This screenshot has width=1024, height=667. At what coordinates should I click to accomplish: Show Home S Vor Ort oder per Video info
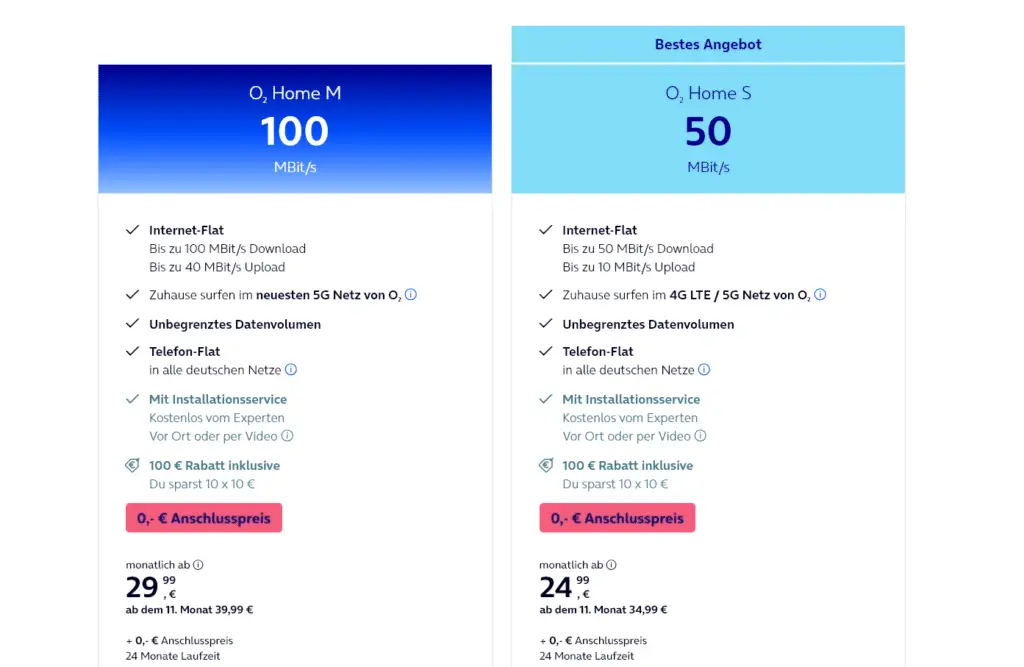700,436
